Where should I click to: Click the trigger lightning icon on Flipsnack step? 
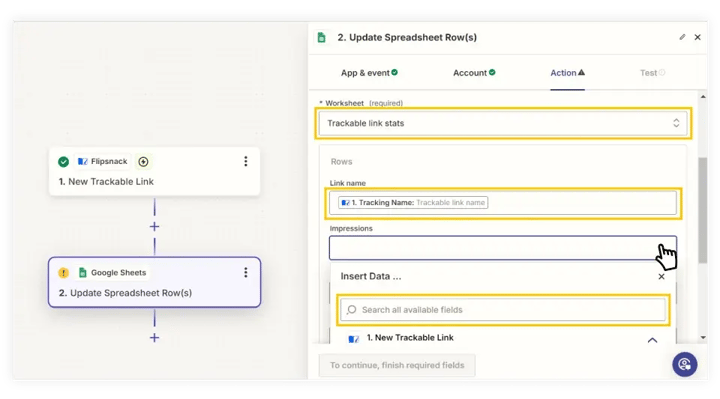point(143,162)
